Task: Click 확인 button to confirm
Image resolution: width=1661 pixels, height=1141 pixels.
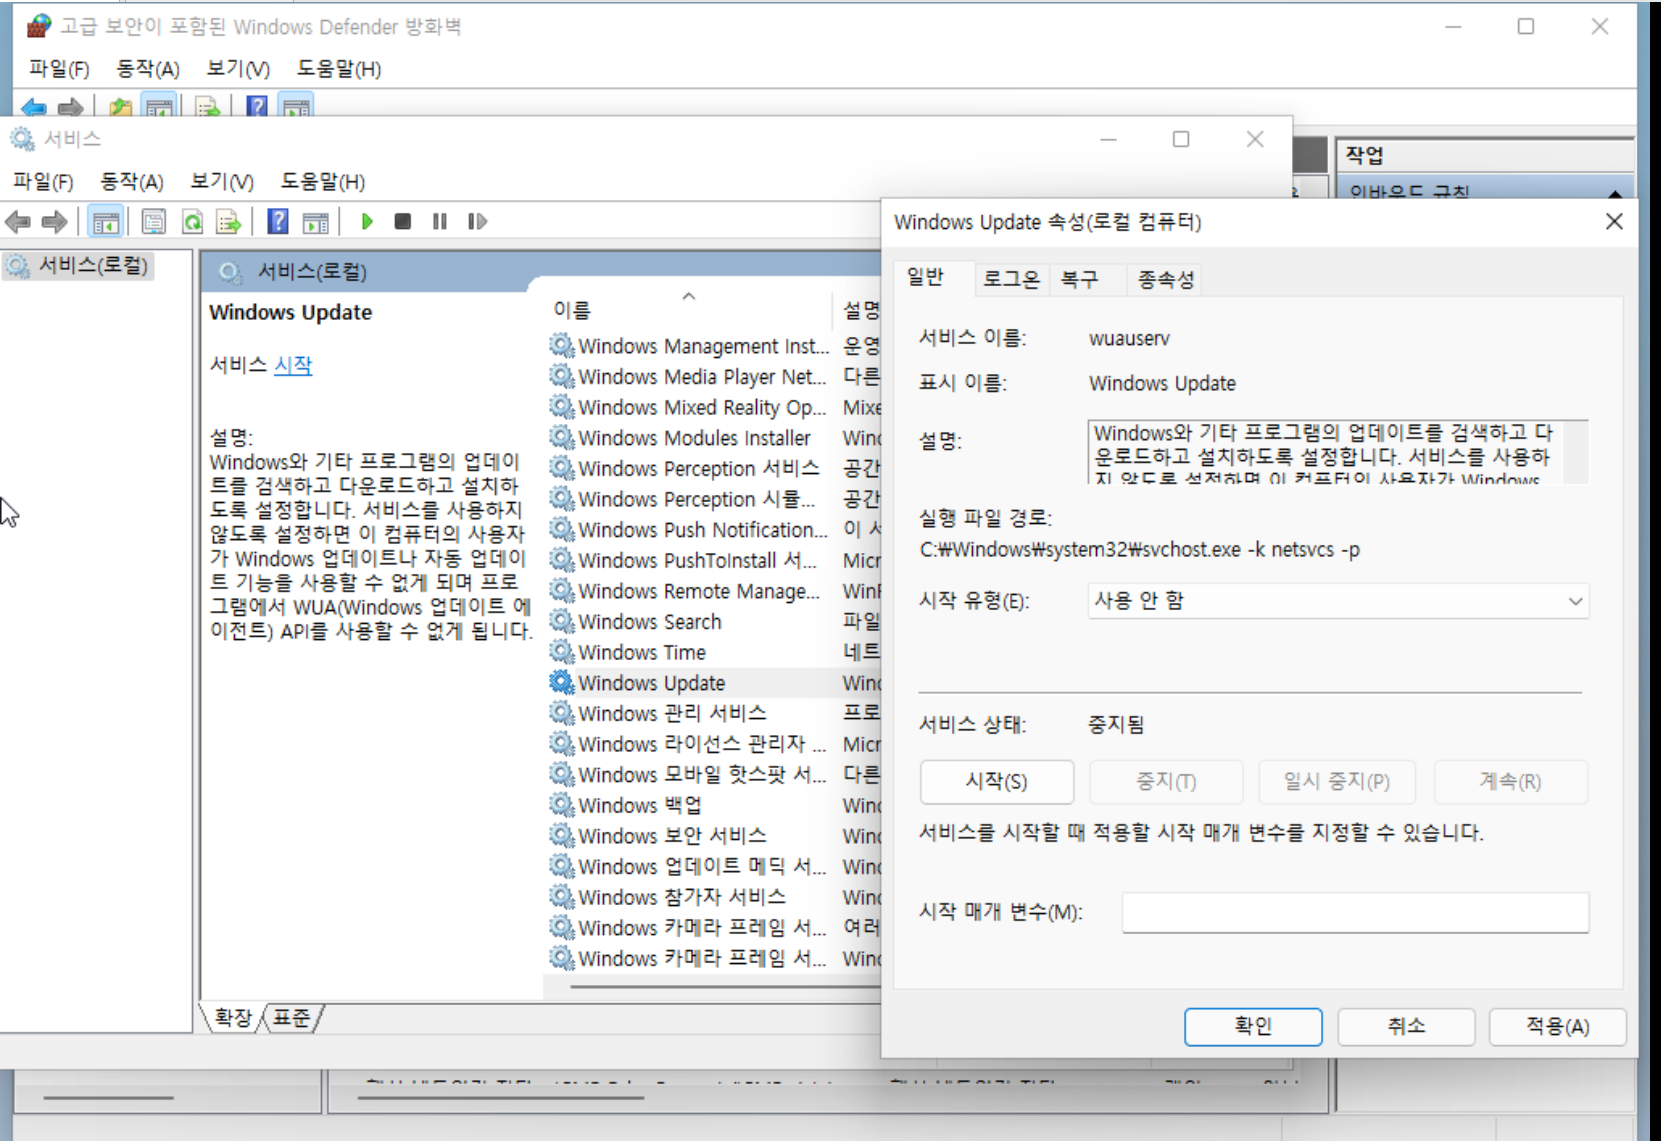Action: click(1253, 1026)
